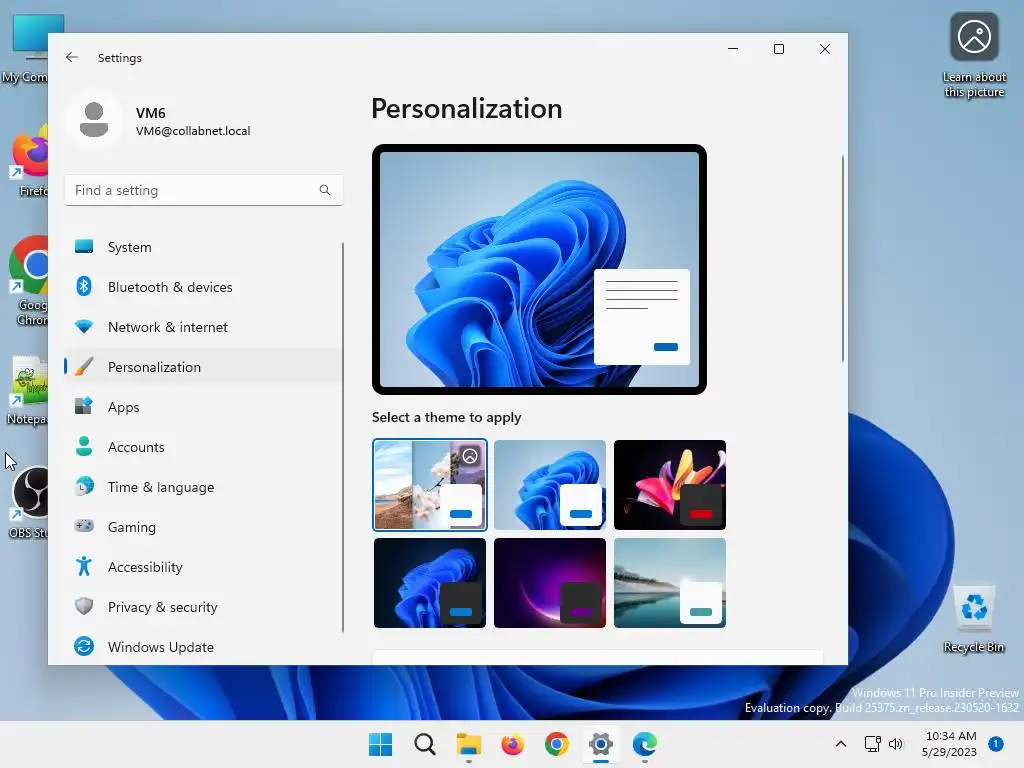Click the VM6 user avatar icon
The image size is (1024, 768).
point(94,120)
